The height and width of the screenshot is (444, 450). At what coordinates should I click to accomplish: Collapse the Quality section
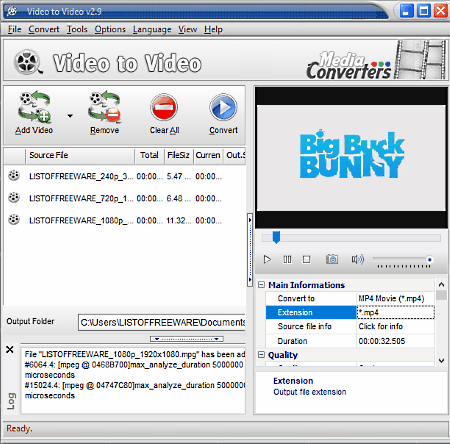tap(262, 355)
